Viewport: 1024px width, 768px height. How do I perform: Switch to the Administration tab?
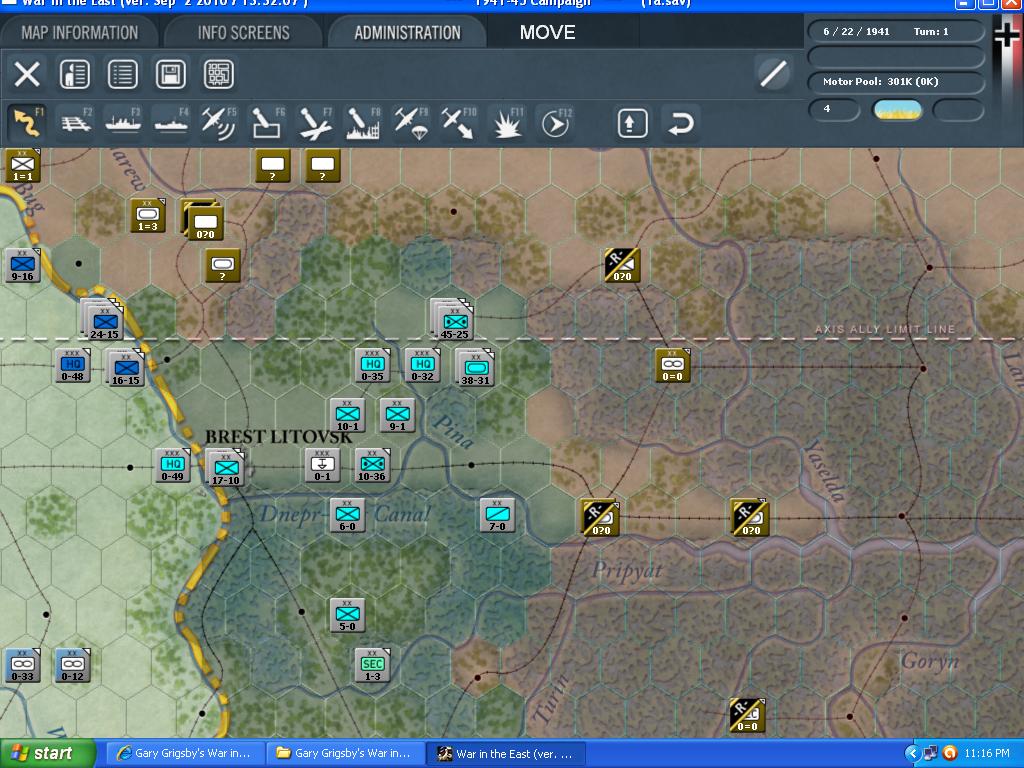[x=408, y=32]
